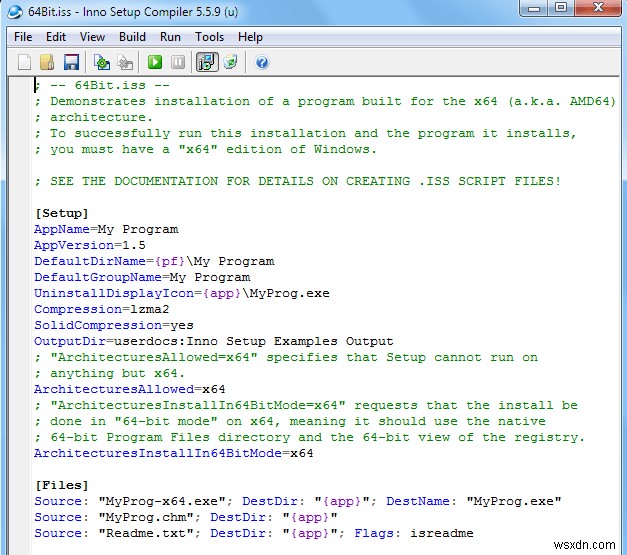Open Help with blue question mark icon
This screenshot has width=627, height=555.
click(x=262, y=62)
